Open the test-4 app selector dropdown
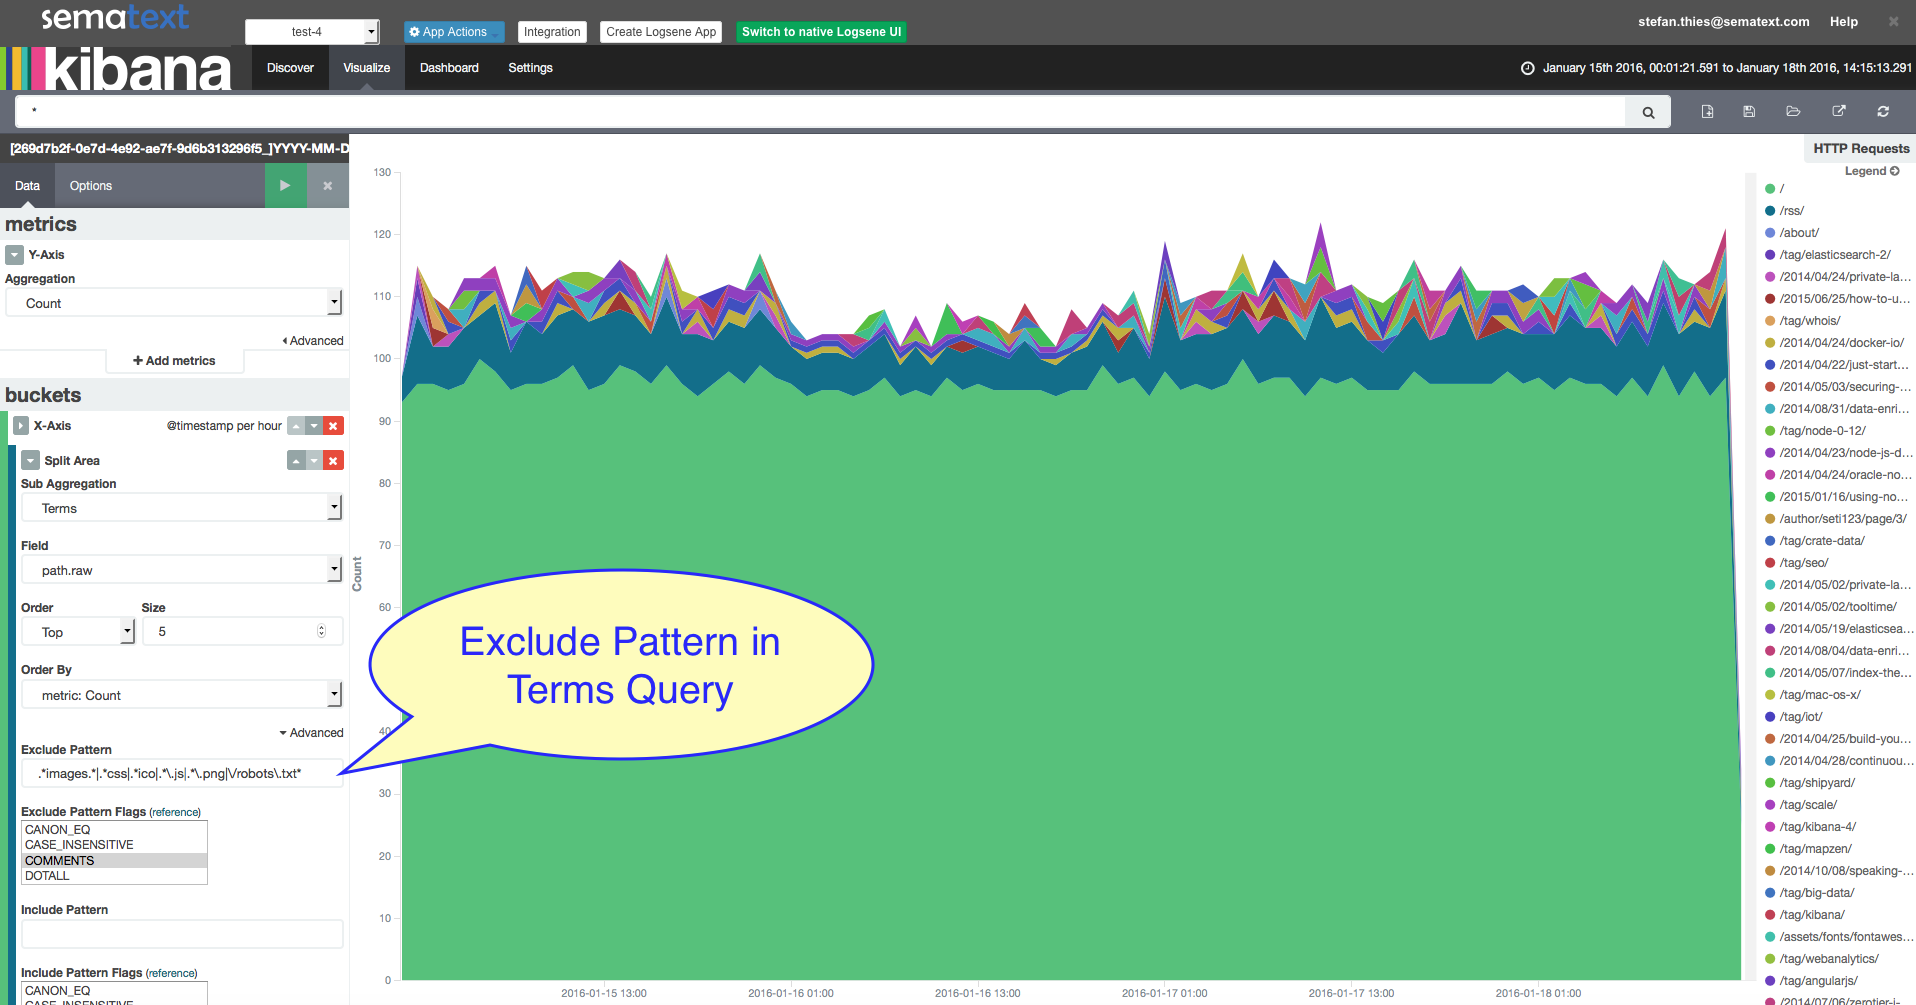1916x1005 pixels. pyautogui.click(x=312, y=32)
